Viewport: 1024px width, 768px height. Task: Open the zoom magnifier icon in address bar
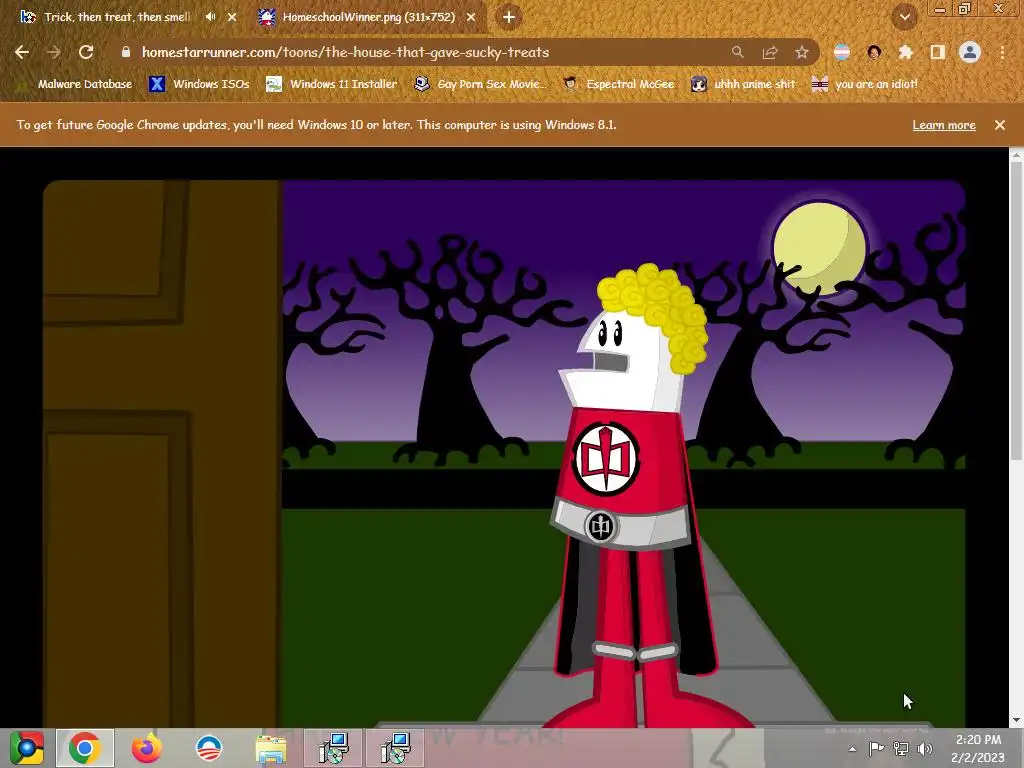737,52
